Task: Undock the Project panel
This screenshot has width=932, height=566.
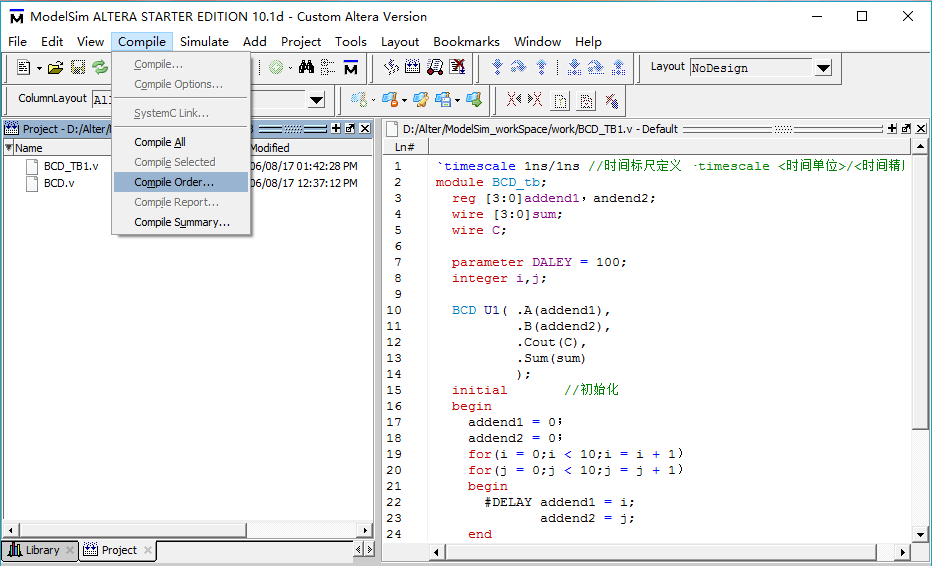Action: coord(350,129)
